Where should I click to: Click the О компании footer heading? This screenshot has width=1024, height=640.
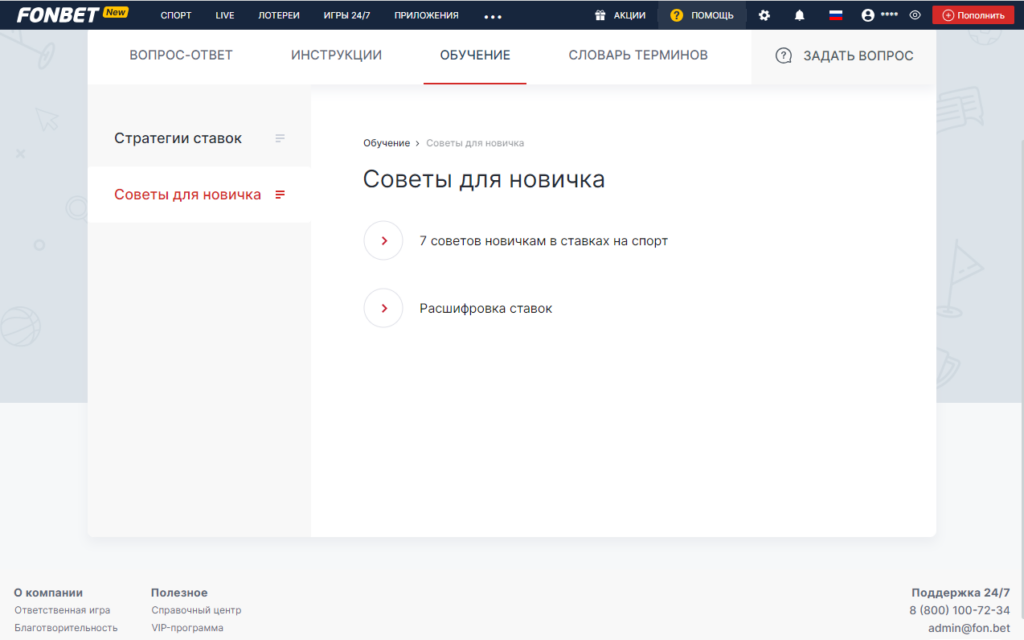48,592
